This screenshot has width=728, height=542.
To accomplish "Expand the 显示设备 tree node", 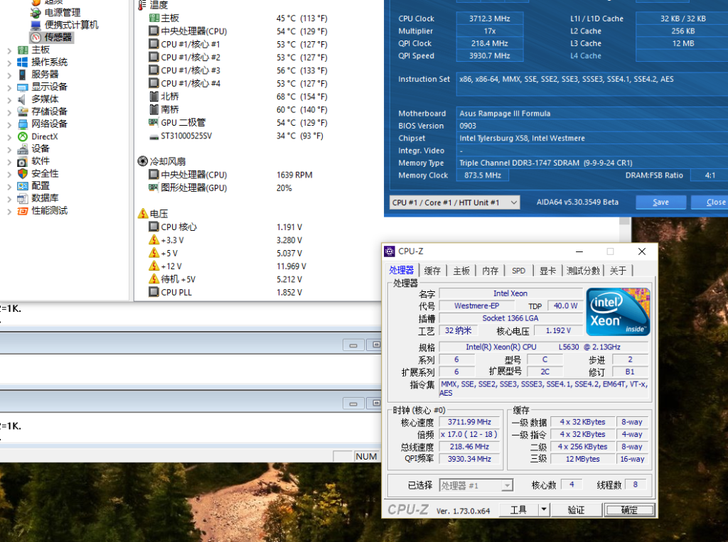I will click(x=9, y=87).
